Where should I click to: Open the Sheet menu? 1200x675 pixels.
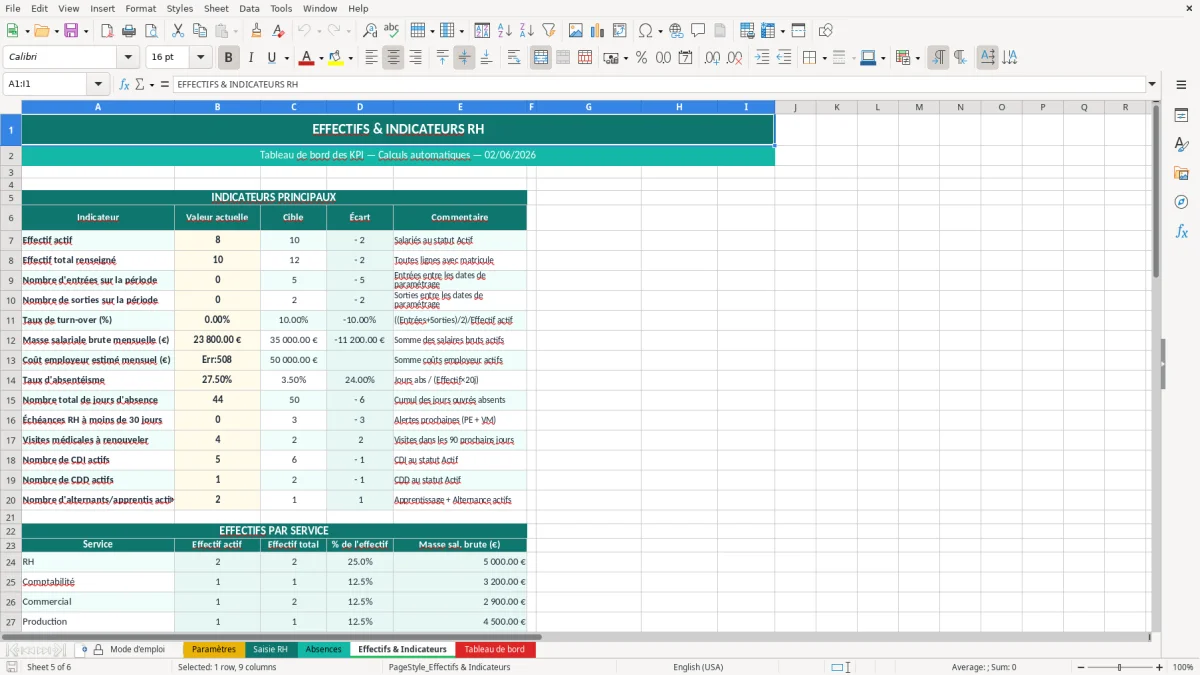pyautogui.click(x=216, y=8)
